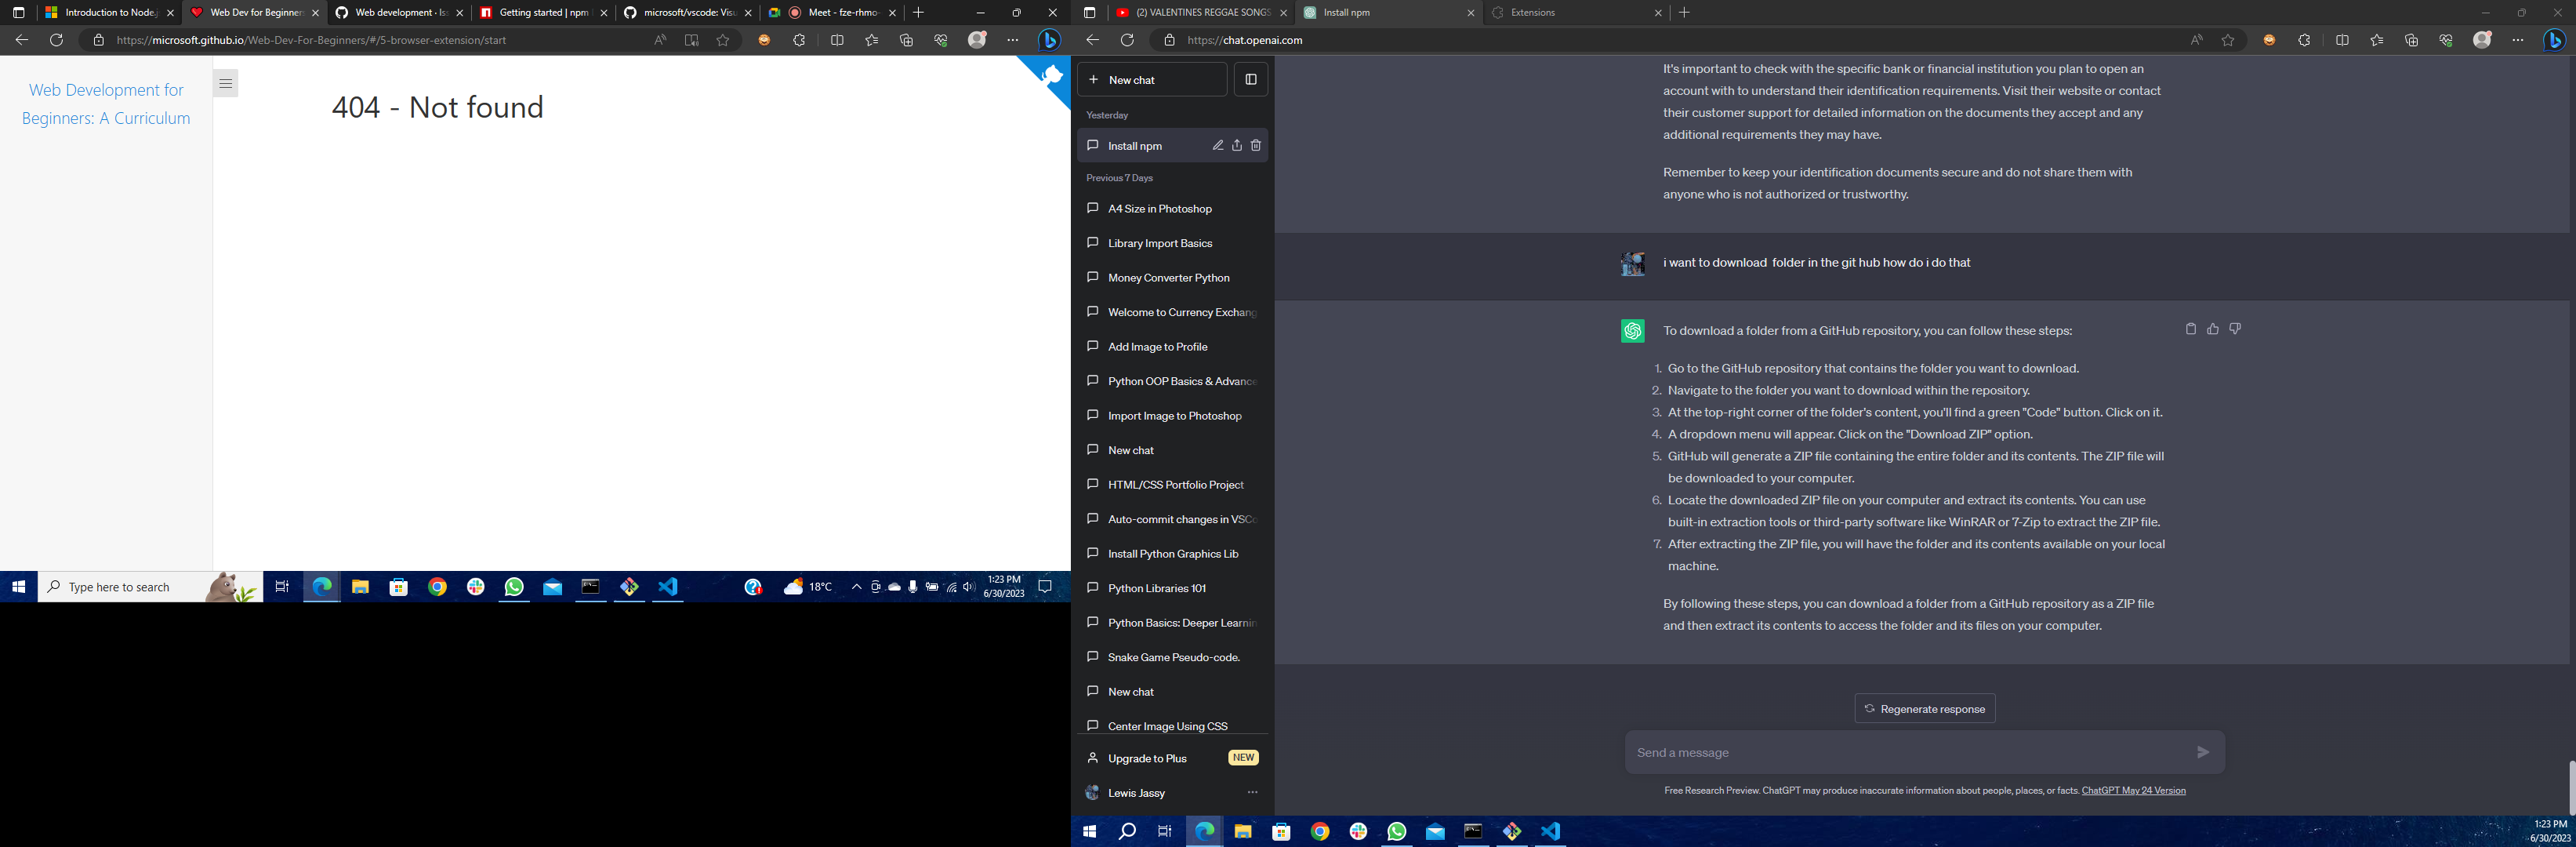
Task: Start a New chat in ChatGPT
Action: 1152,79
